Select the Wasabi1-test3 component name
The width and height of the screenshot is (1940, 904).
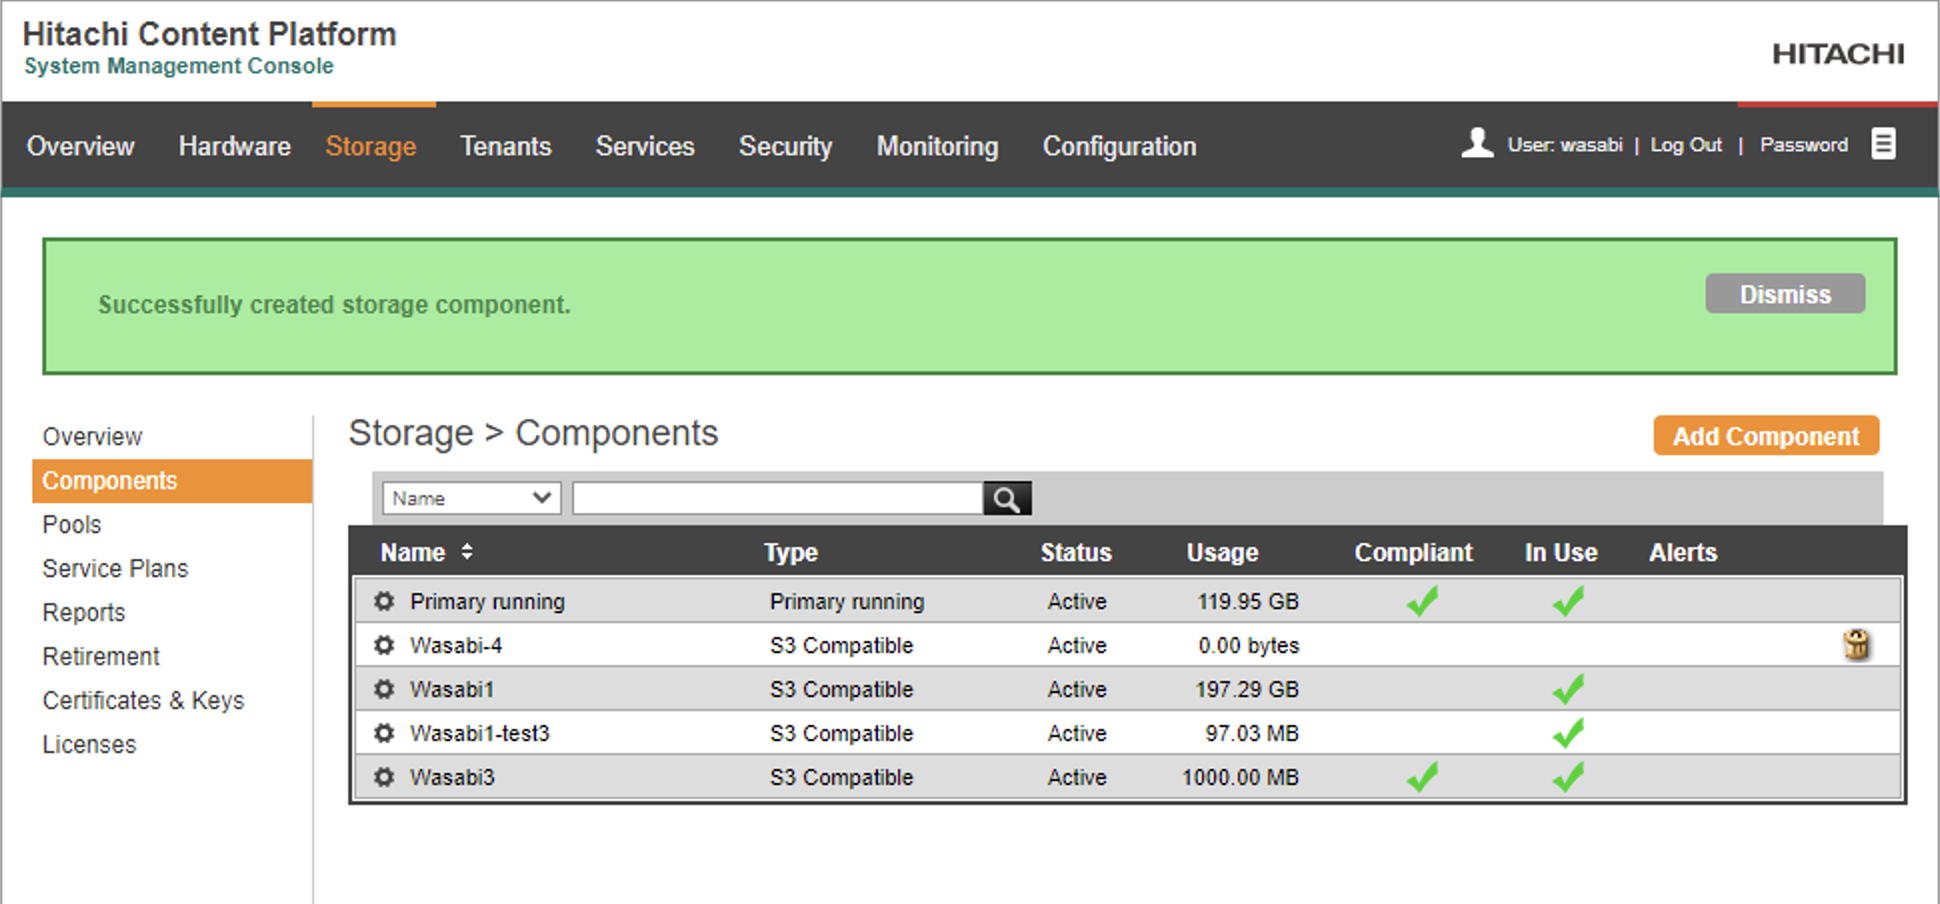[x=480, y=733]
